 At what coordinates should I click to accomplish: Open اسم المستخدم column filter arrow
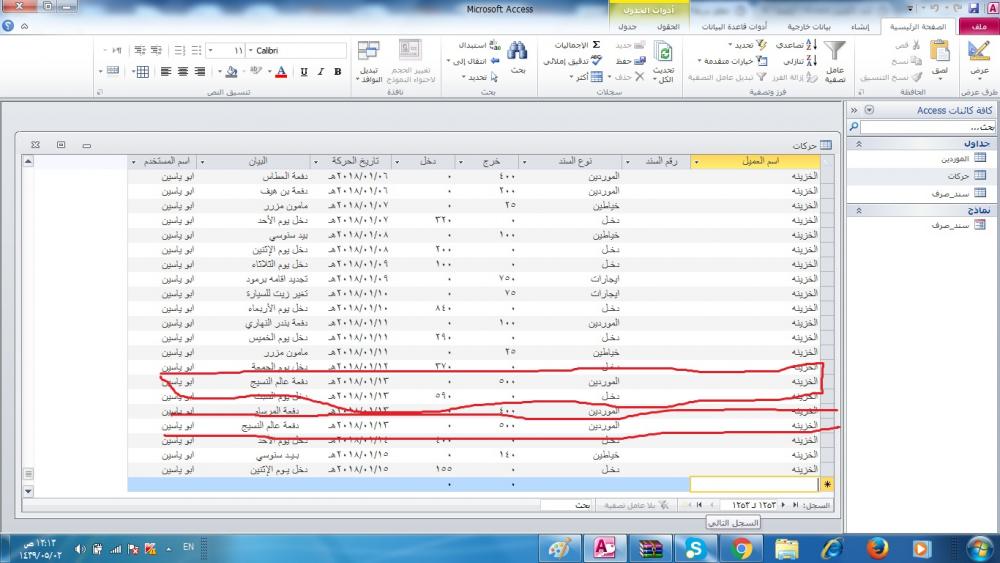pos(133,162)
